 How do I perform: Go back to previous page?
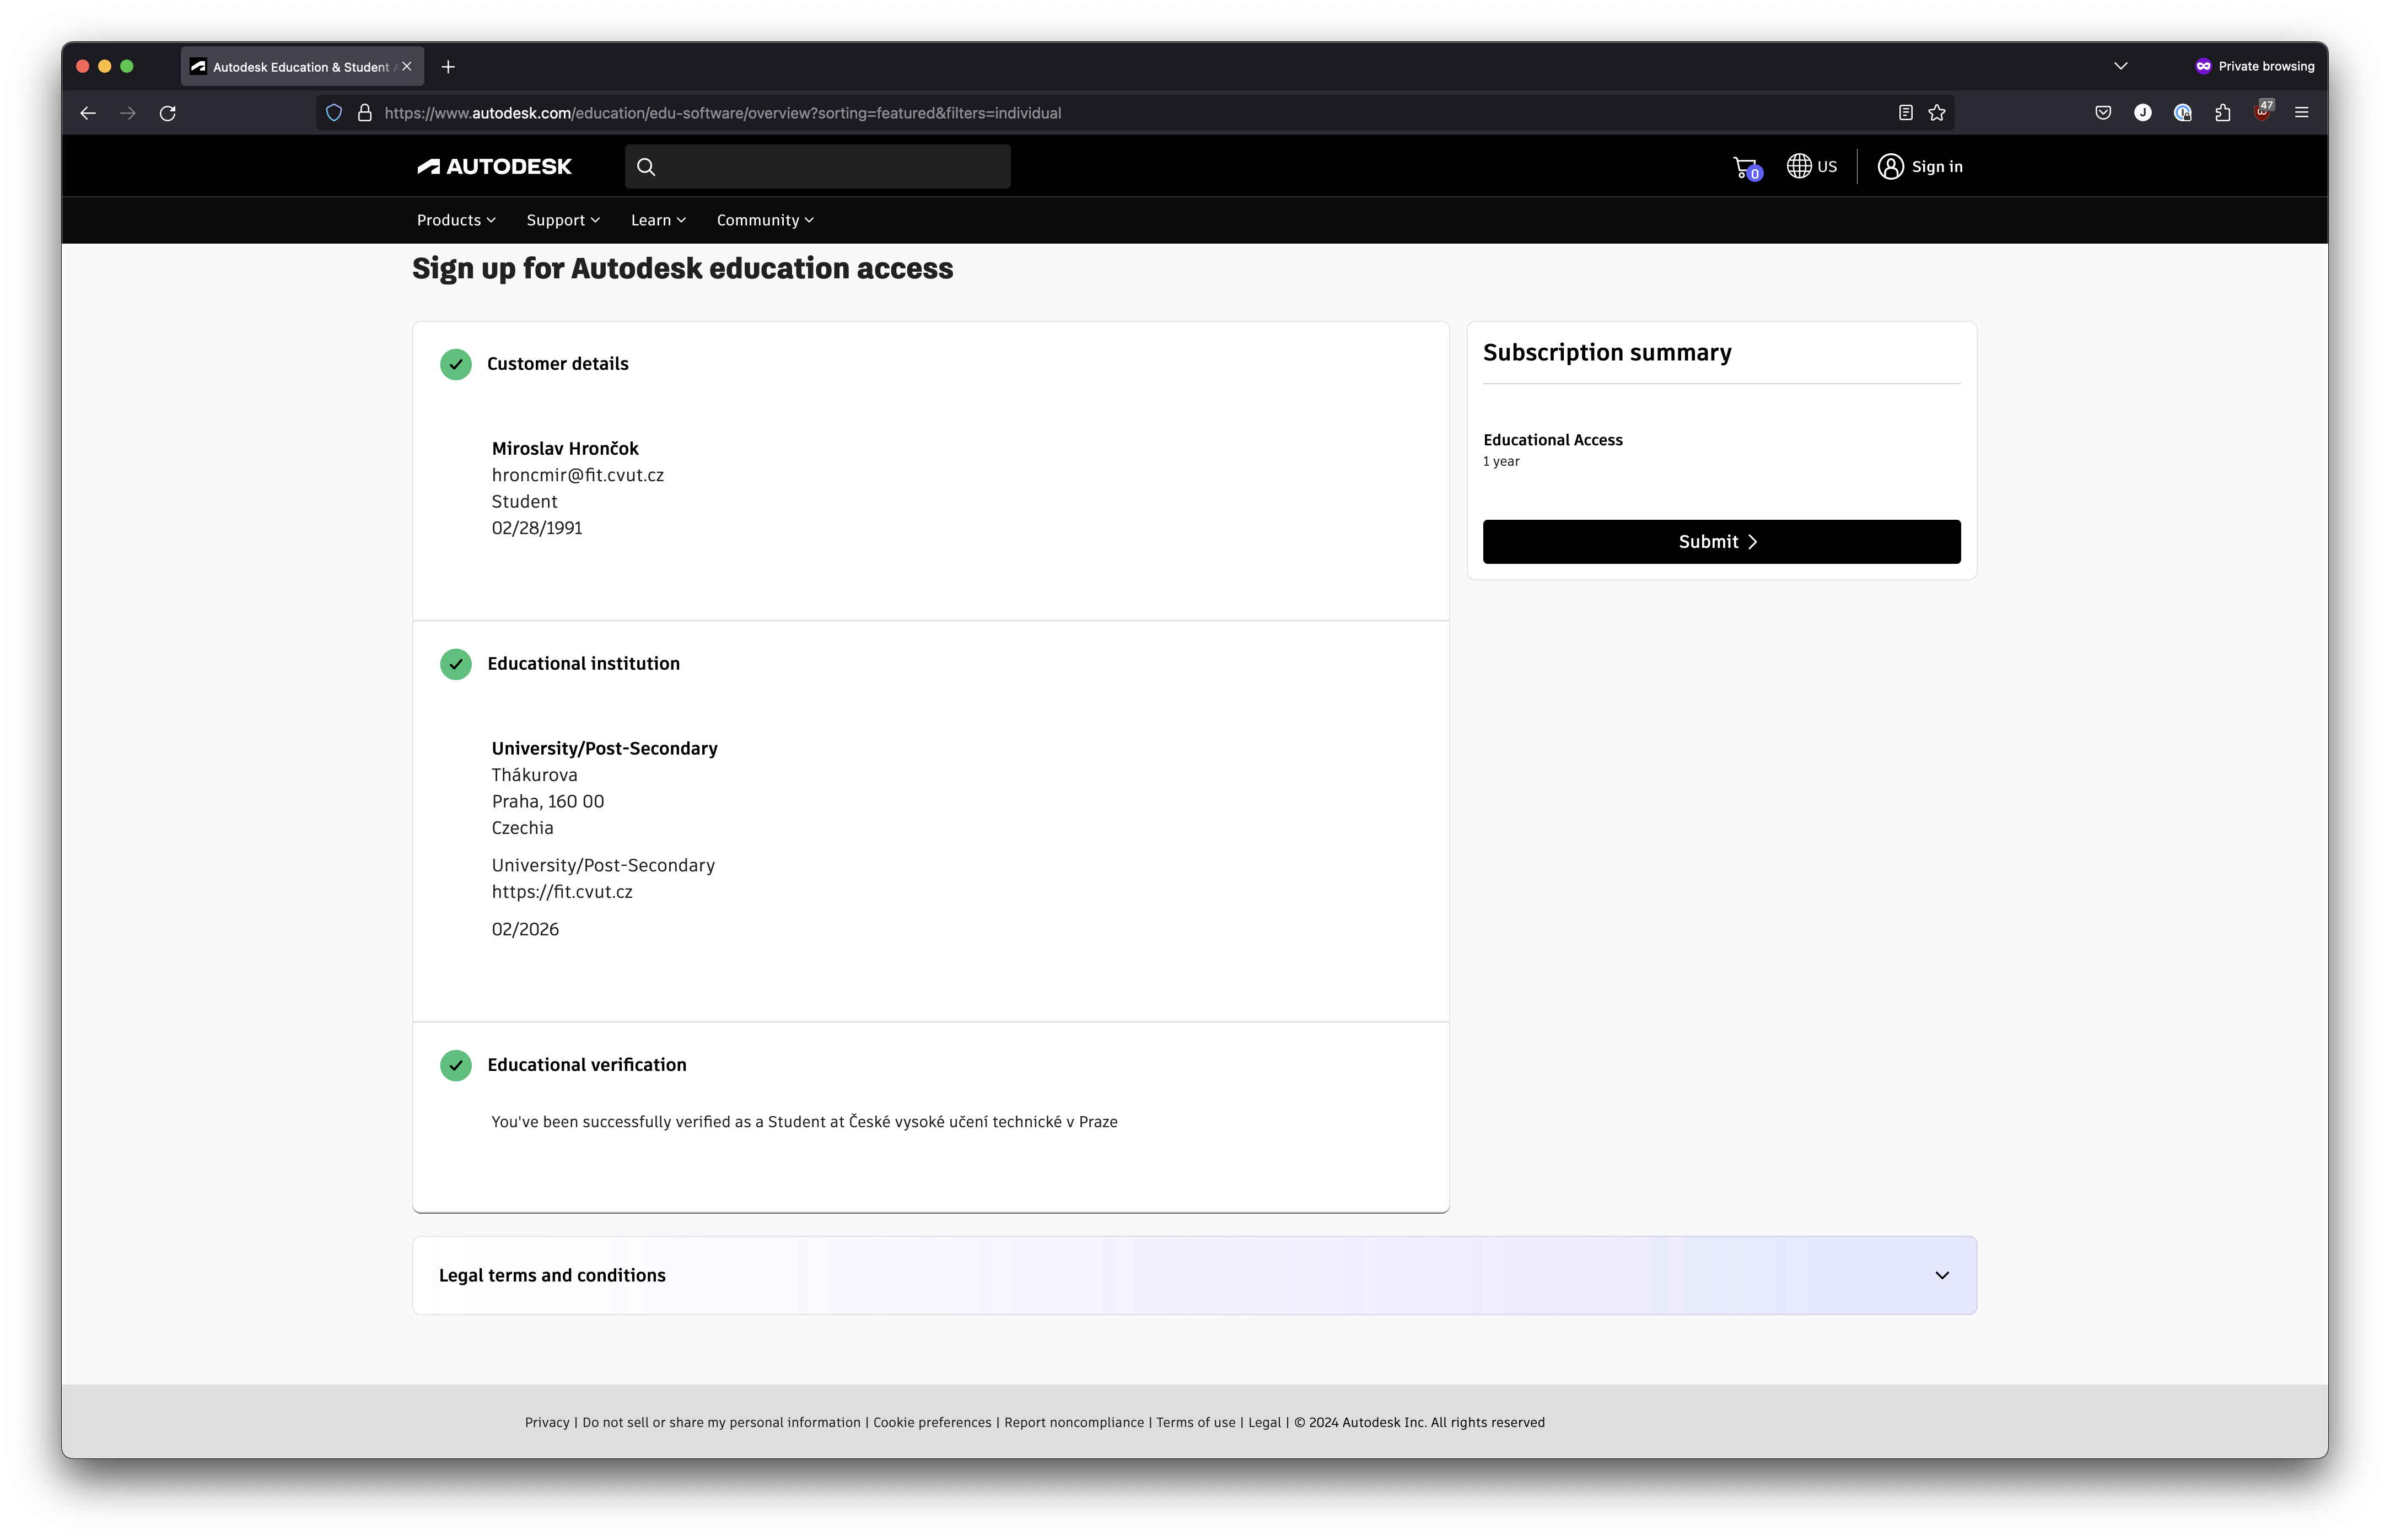(88, 113)
